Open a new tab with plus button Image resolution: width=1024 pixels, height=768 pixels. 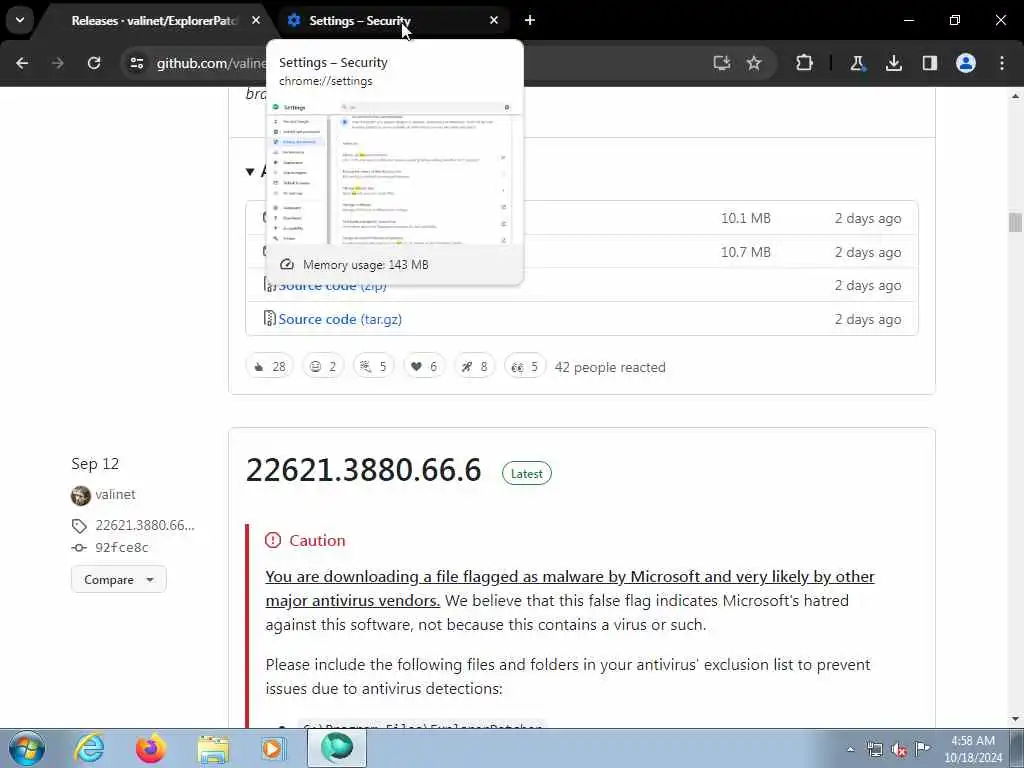530,20
